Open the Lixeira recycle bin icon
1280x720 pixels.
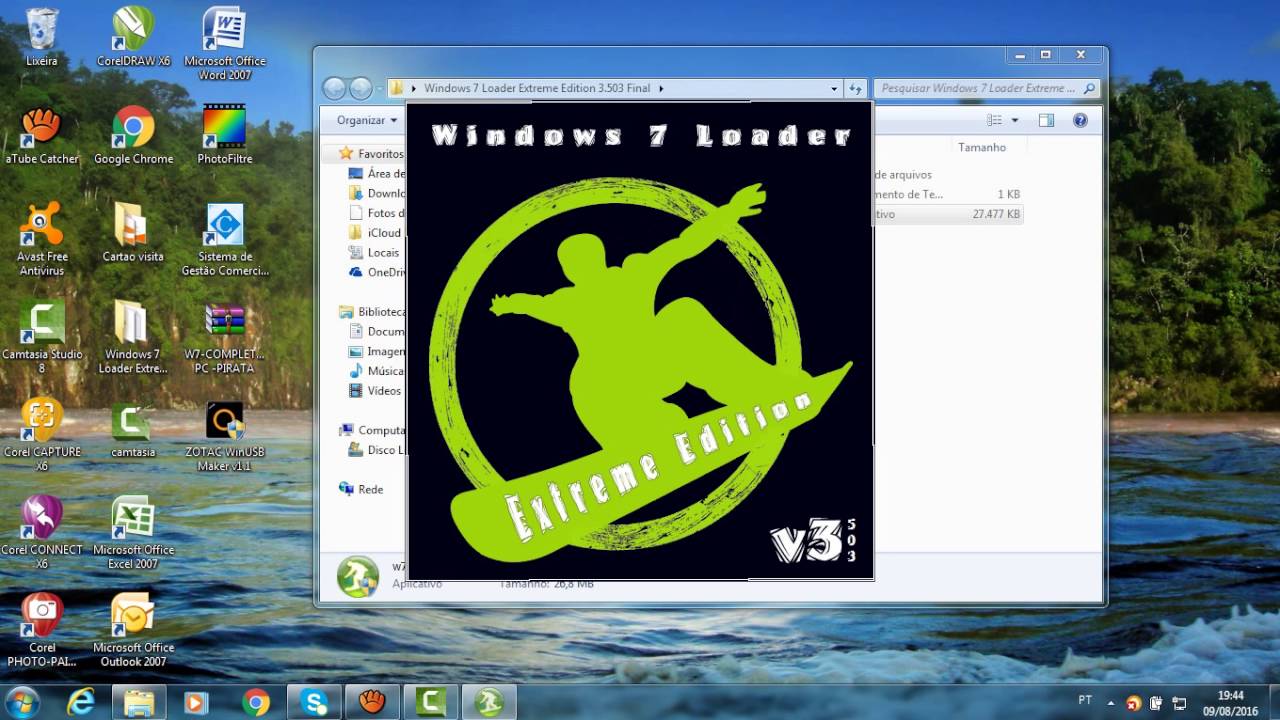pyautogui.click(x=42, y=36)
